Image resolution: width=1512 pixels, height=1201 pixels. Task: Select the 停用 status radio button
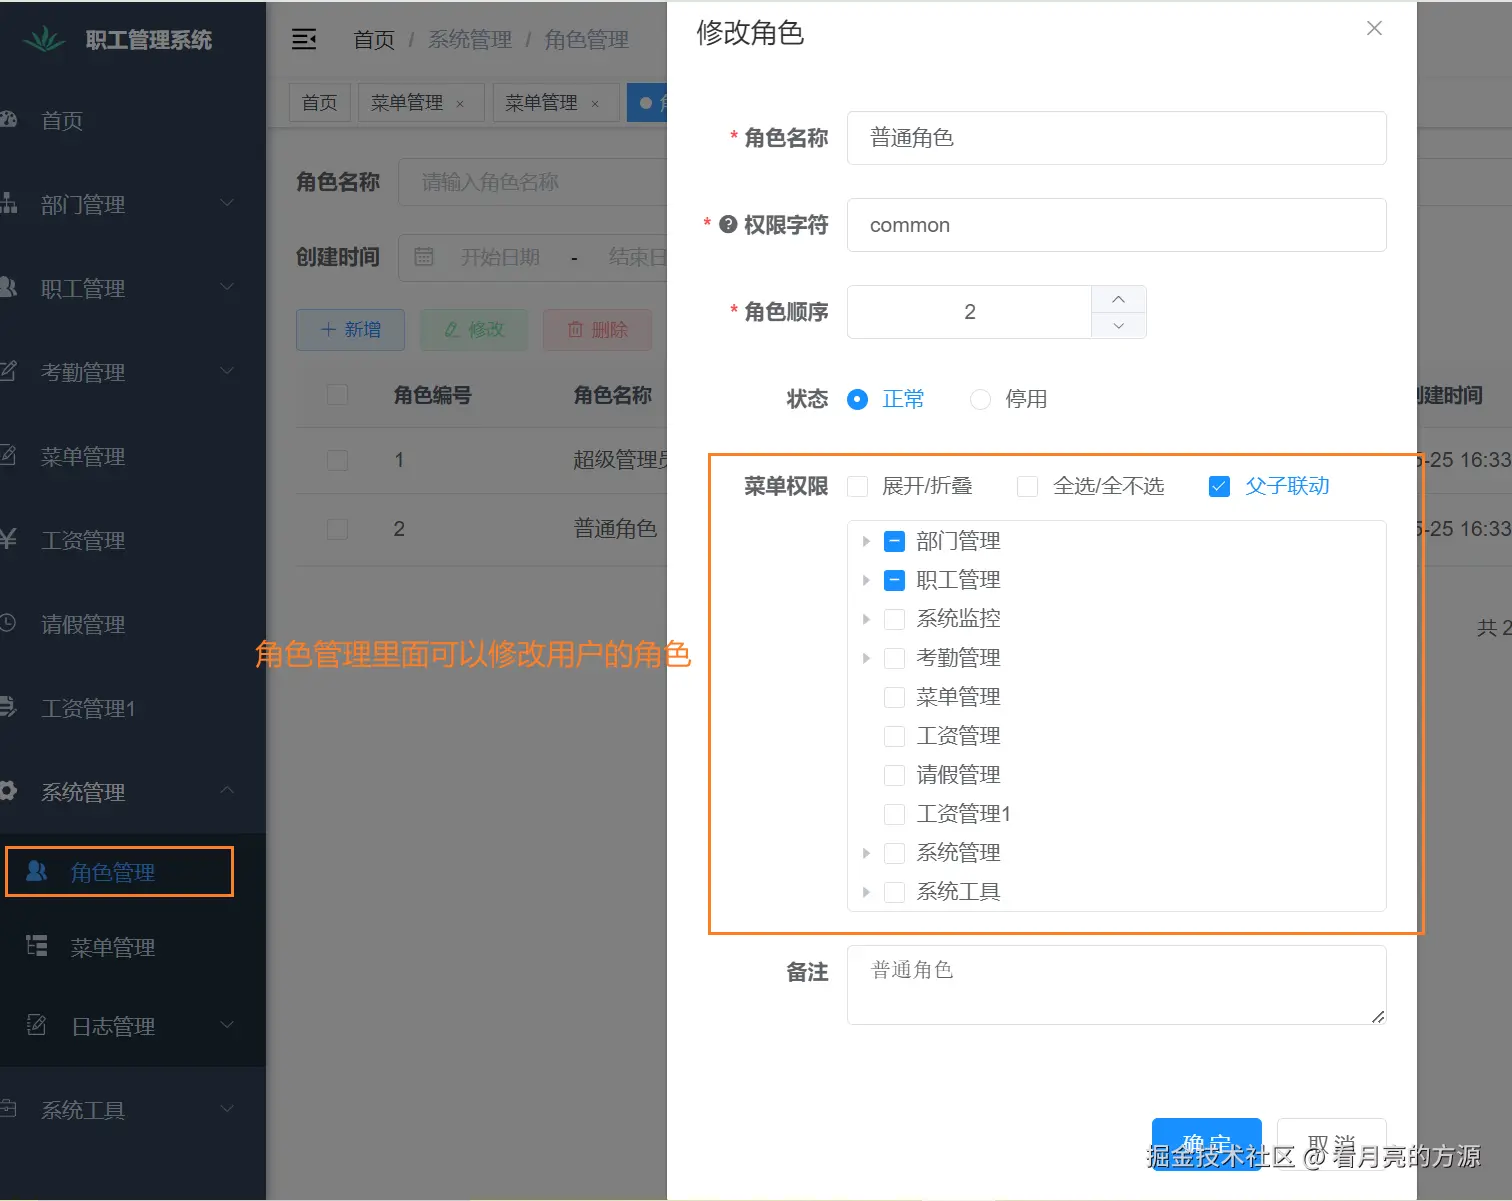tap(980, 399)
